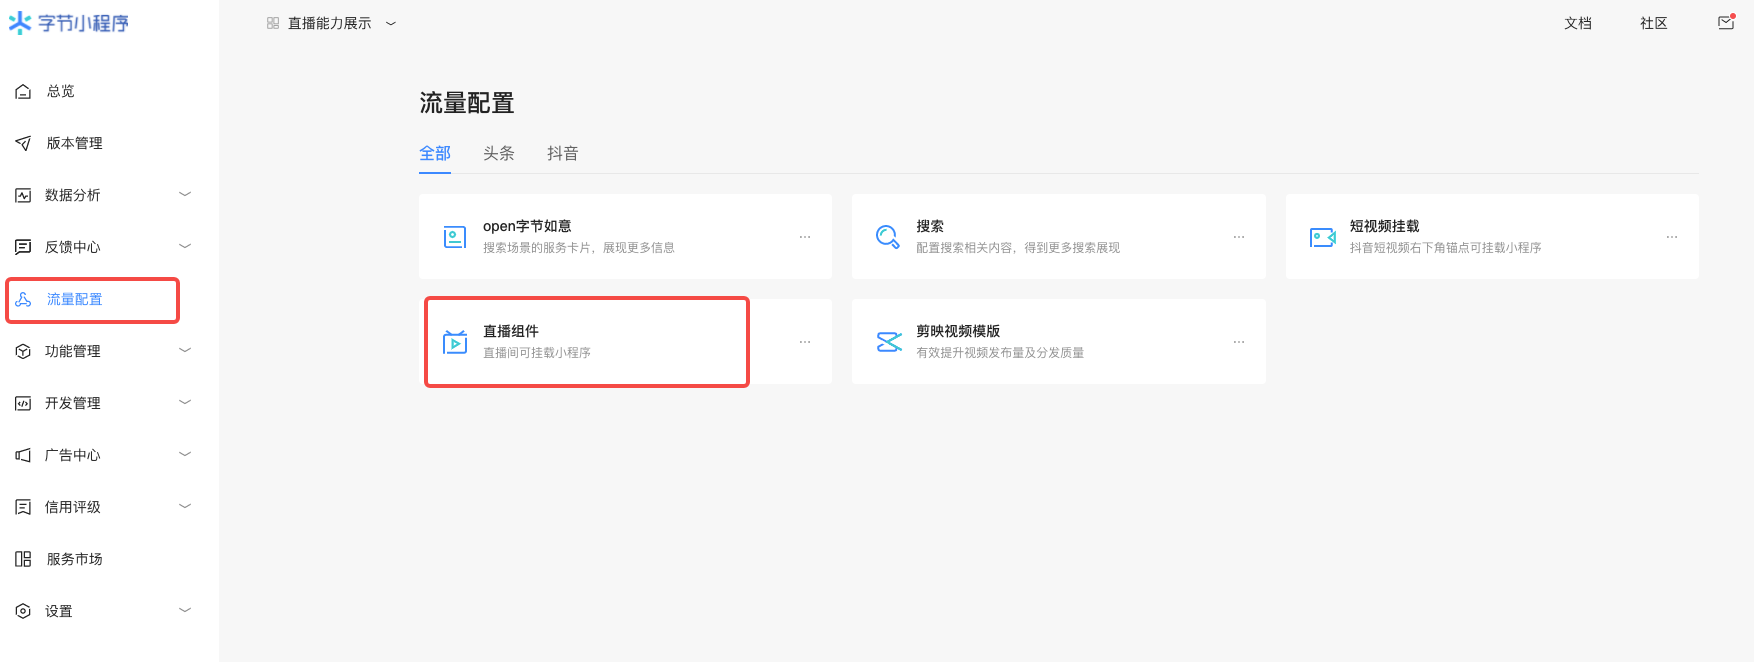Expand the 功能管理 menu chevron
The width and height of the screenshot is (1754, 662).
[185, 350]
